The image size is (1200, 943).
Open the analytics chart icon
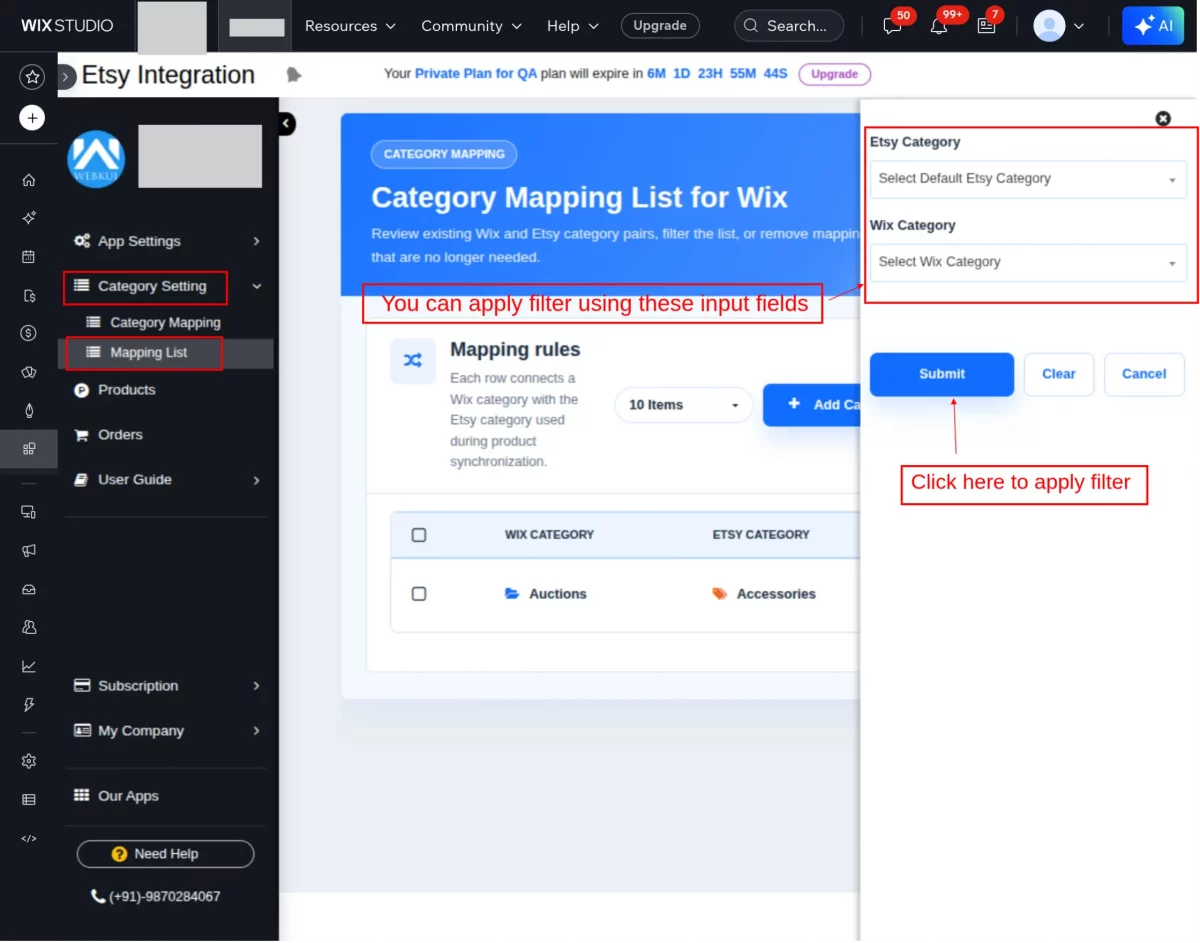(x=29, y=666)
